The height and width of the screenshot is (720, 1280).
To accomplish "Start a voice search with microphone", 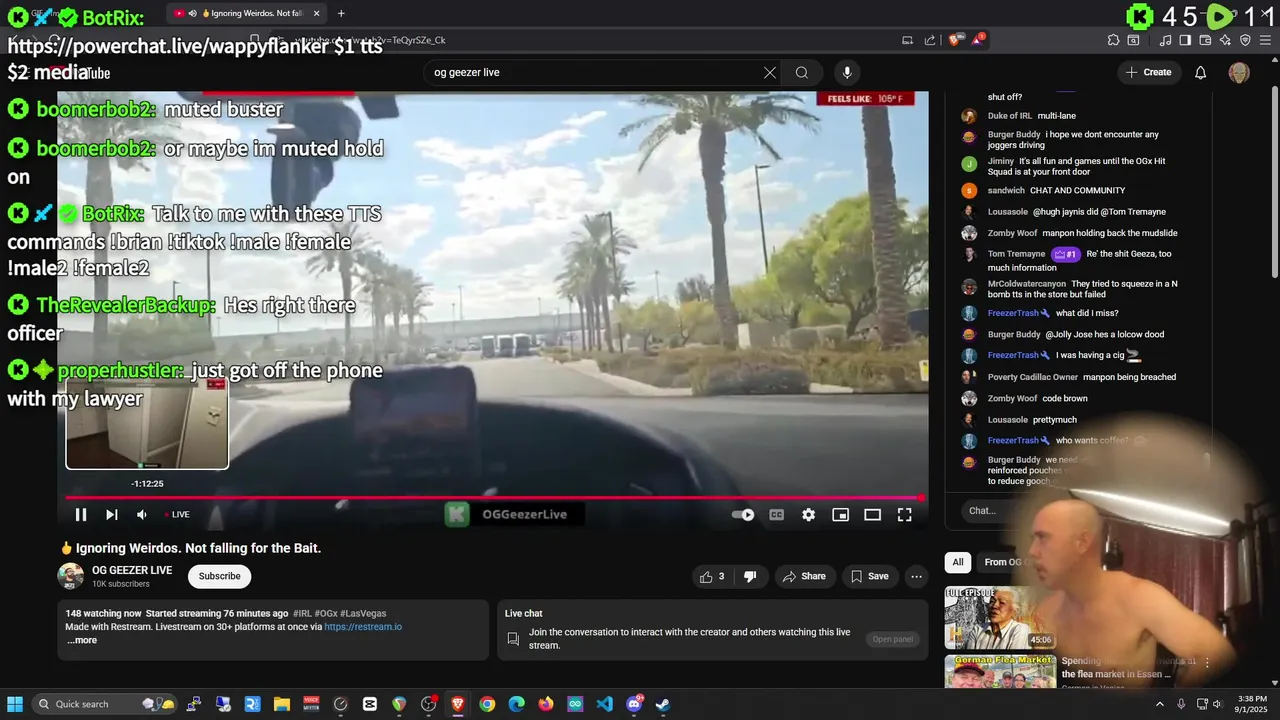I will coord(847,72).
